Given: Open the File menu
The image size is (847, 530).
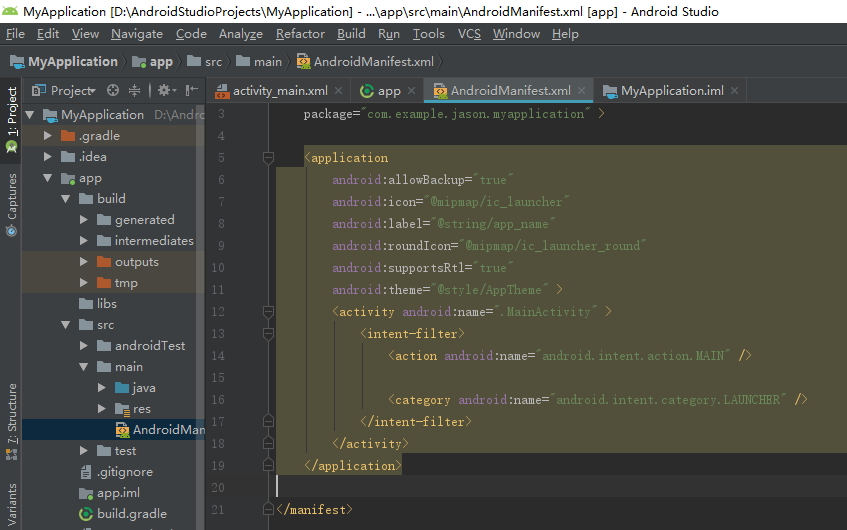Looking at the screenshot, I should coord(15,34).
